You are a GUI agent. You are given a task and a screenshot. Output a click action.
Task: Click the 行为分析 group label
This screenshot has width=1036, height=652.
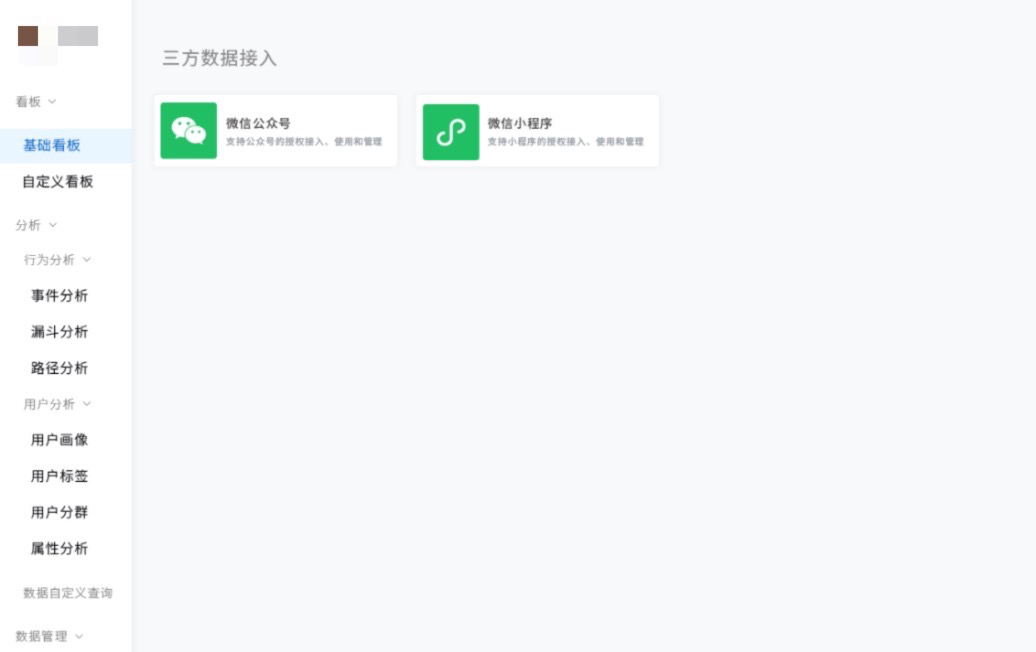(50, 260)
